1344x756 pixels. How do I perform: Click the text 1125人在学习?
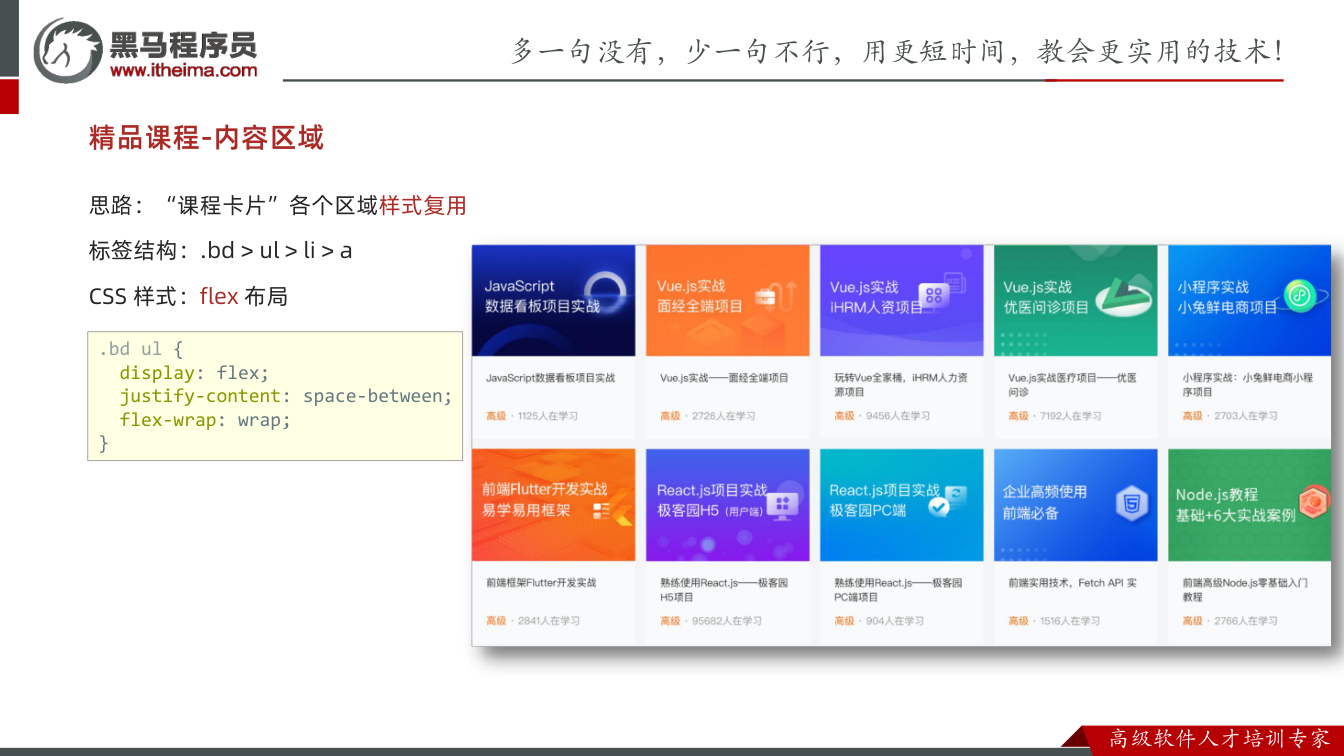click(x=548, y=416)
